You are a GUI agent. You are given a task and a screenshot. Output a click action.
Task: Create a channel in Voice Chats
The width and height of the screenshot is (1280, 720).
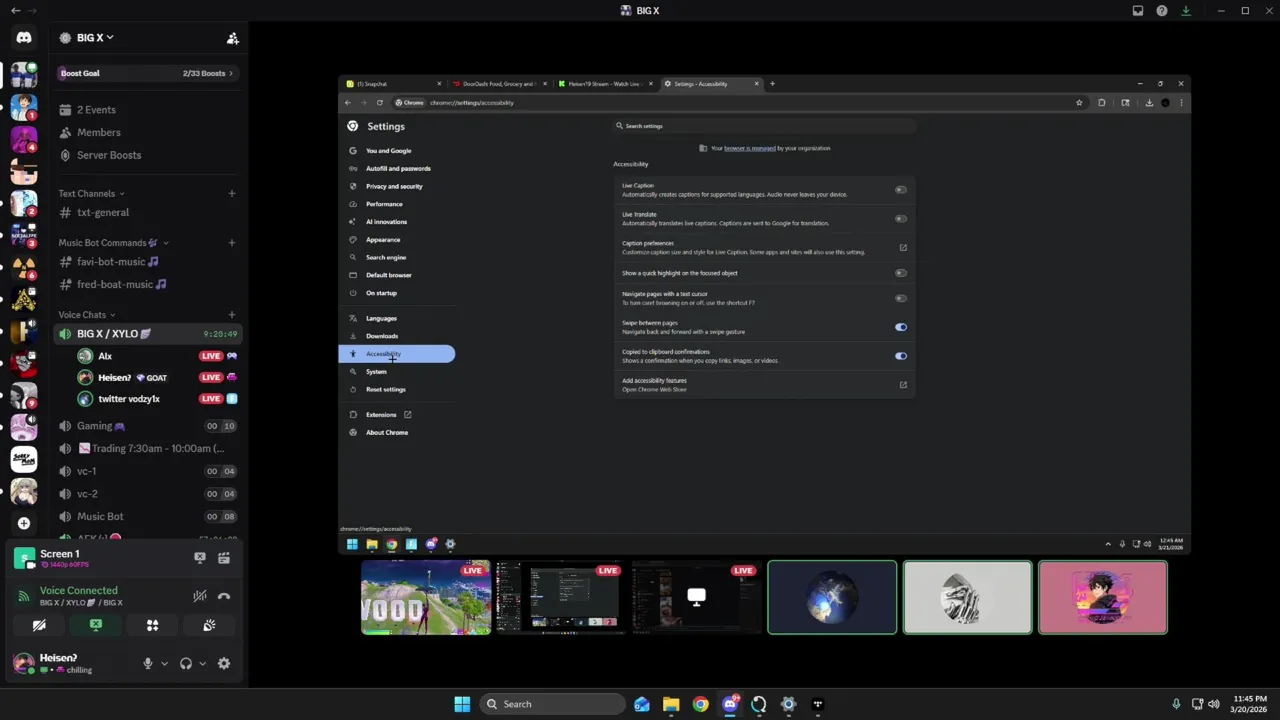pos(232,315)
